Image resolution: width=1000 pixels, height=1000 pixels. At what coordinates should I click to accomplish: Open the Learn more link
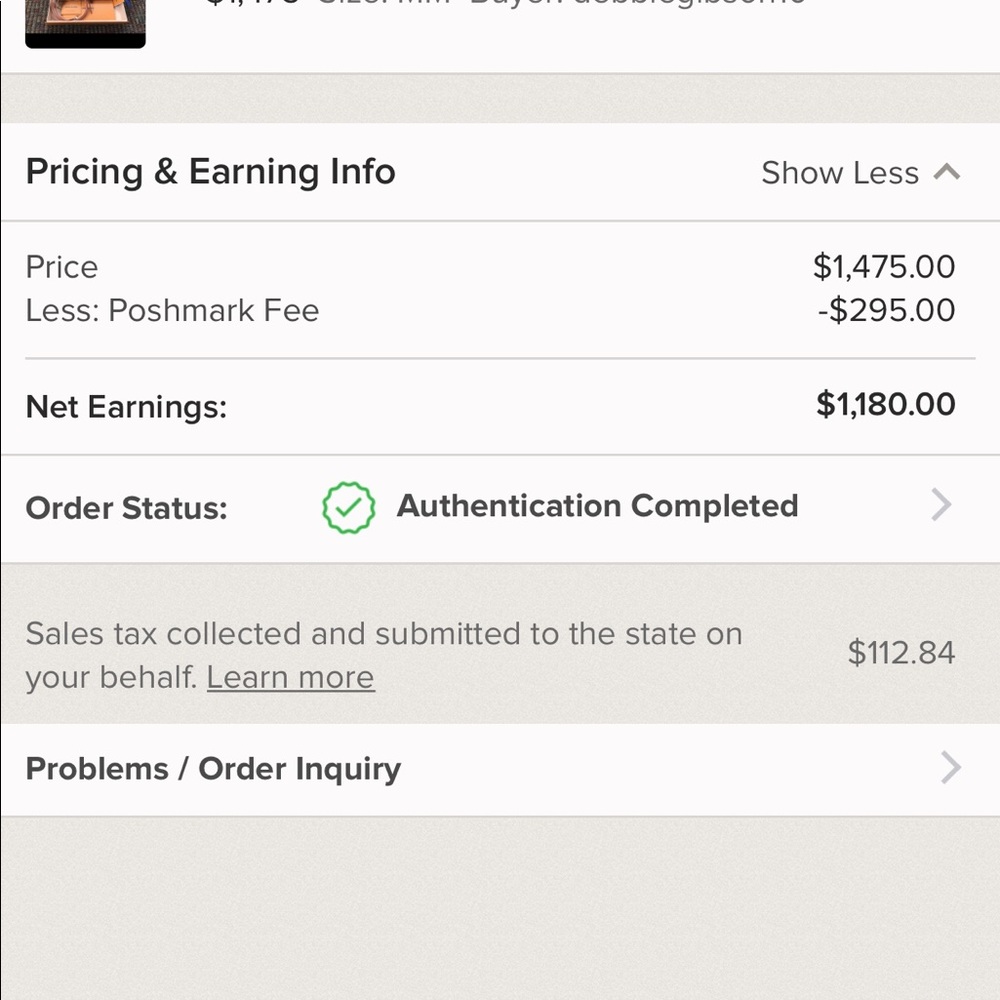click(x=290, y=678)
